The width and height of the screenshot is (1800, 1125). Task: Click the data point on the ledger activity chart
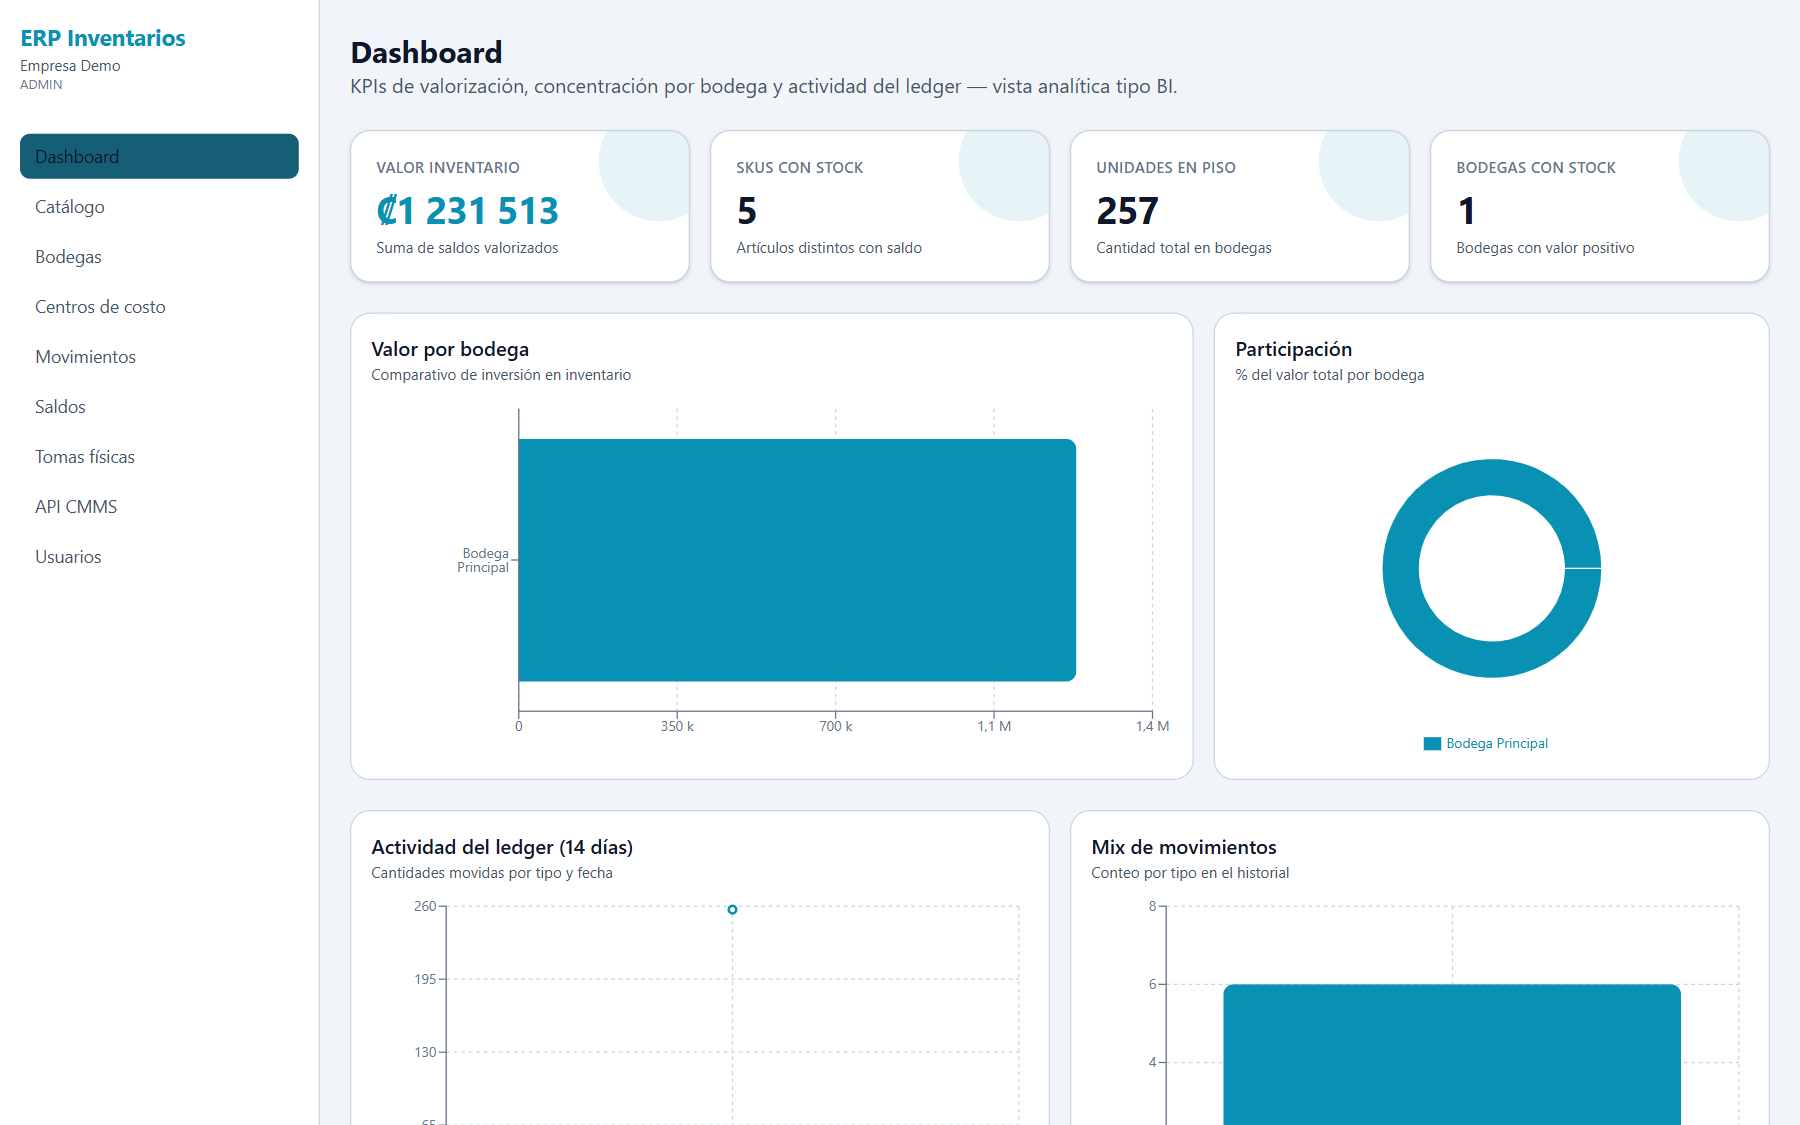coord(732,910)
